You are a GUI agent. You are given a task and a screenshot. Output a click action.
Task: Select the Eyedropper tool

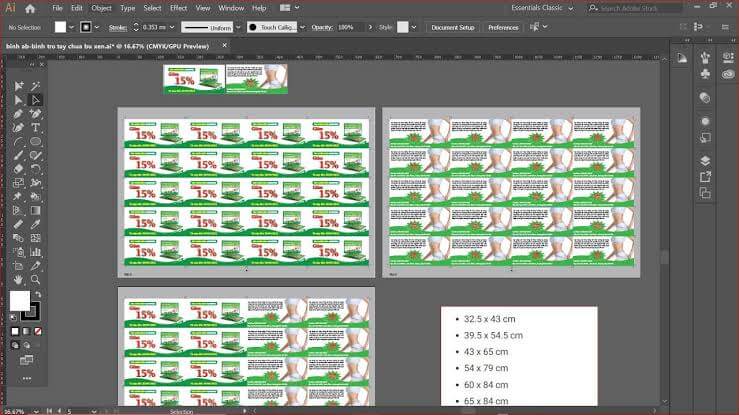pyautogui.click(x=35, y=224)
